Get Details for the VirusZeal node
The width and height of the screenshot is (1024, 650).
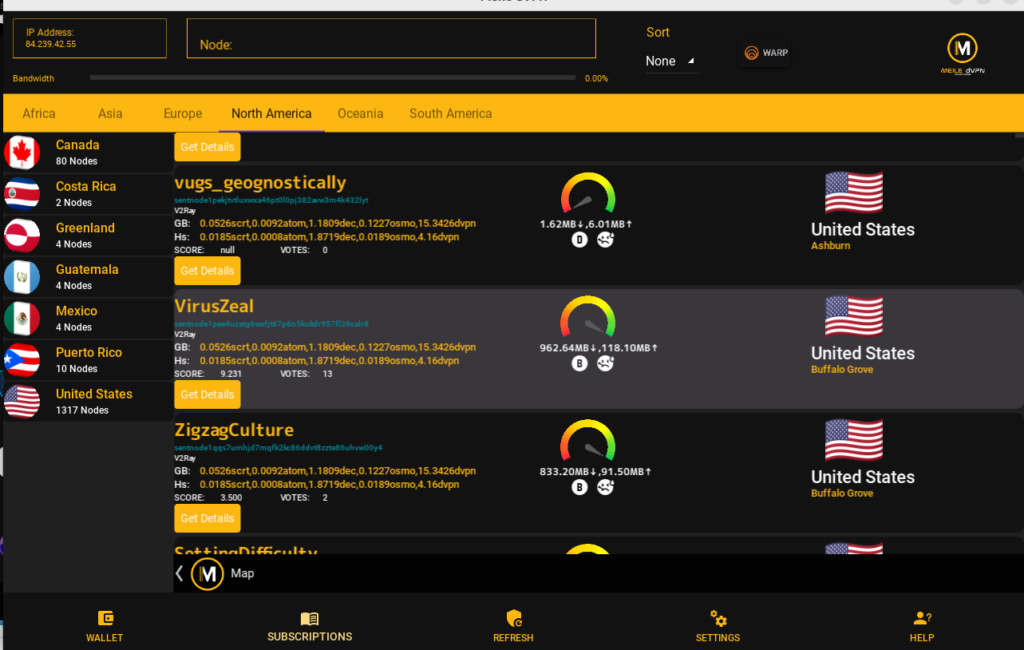tap(207, 395)
